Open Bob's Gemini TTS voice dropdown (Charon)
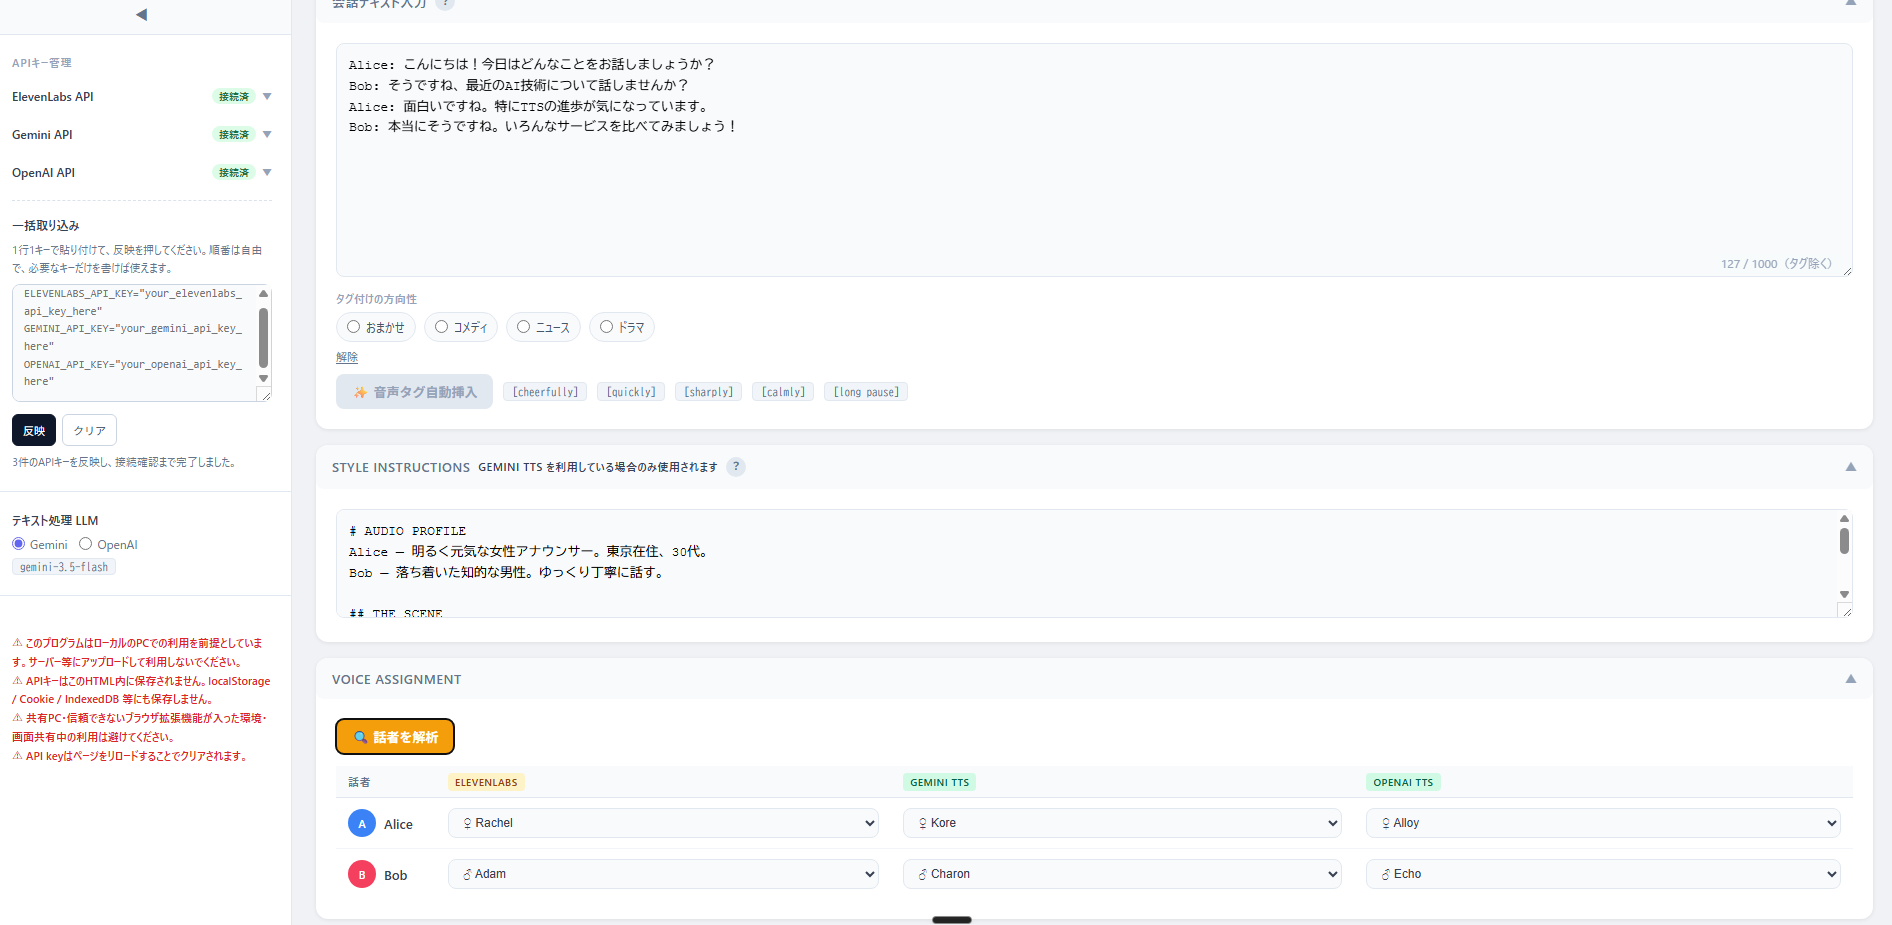 (x=1122, y=874)
